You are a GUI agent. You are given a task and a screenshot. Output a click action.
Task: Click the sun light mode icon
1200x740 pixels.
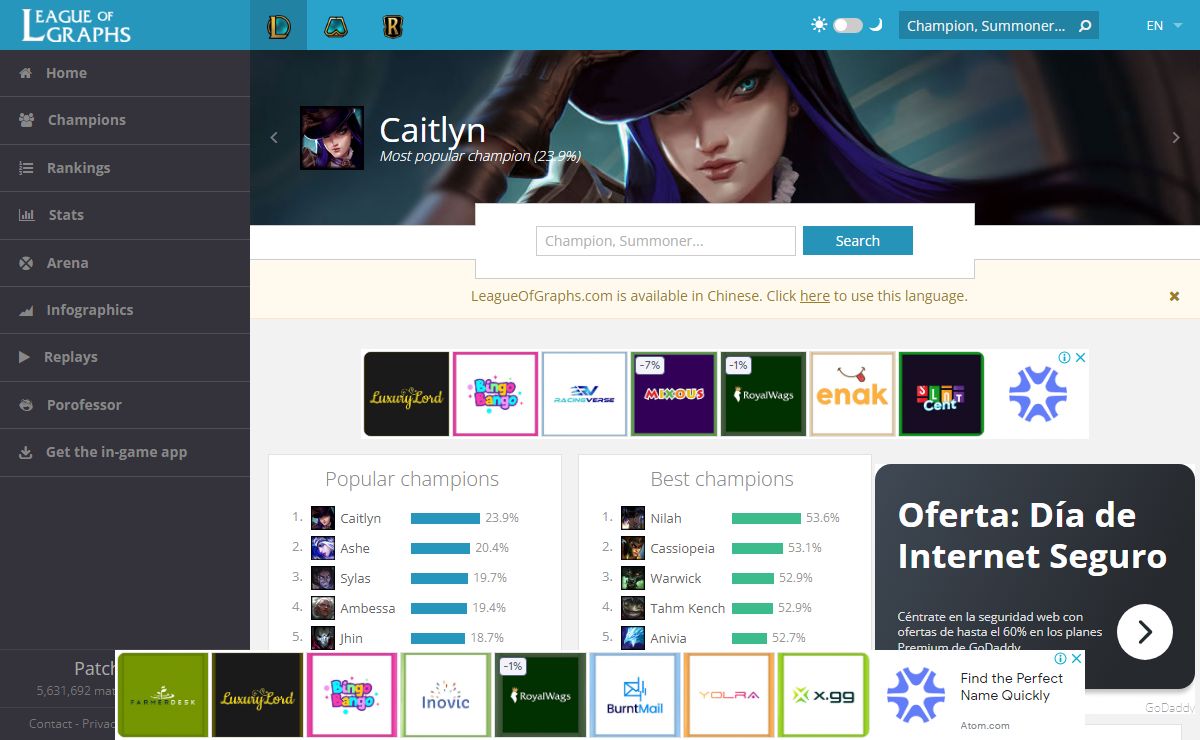coord(819,25)
